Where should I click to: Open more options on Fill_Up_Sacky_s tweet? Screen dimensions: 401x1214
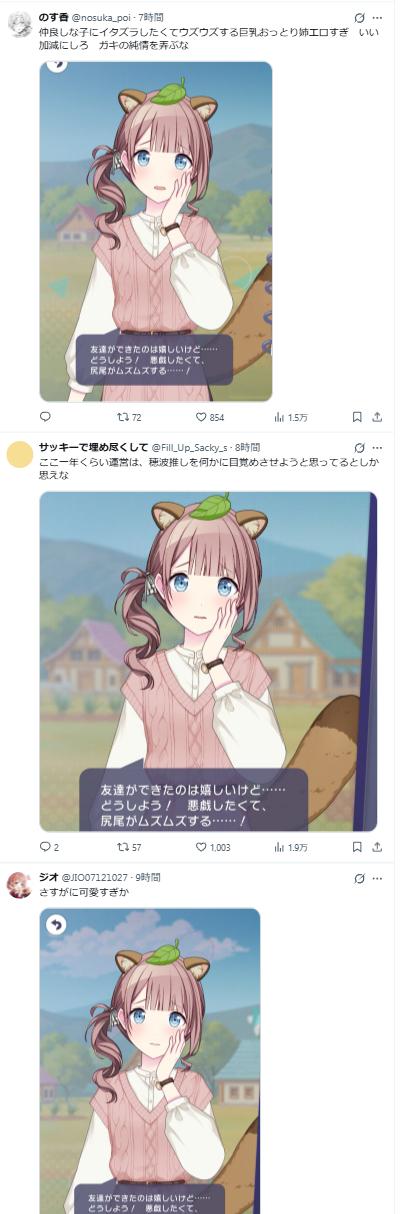tap(377, 447)
